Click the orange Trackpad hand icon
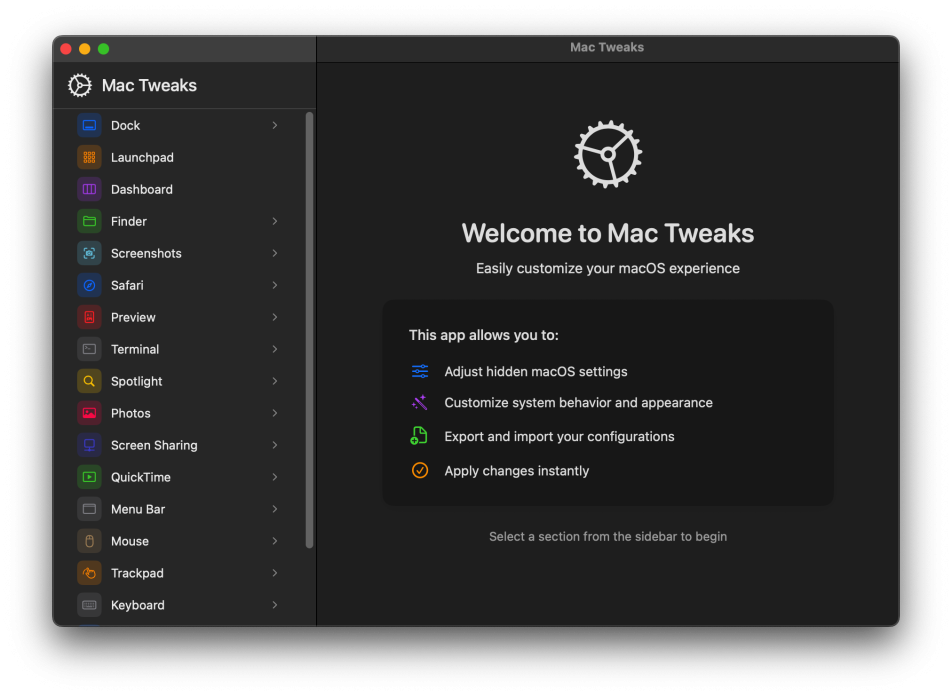 pos(89,573)
